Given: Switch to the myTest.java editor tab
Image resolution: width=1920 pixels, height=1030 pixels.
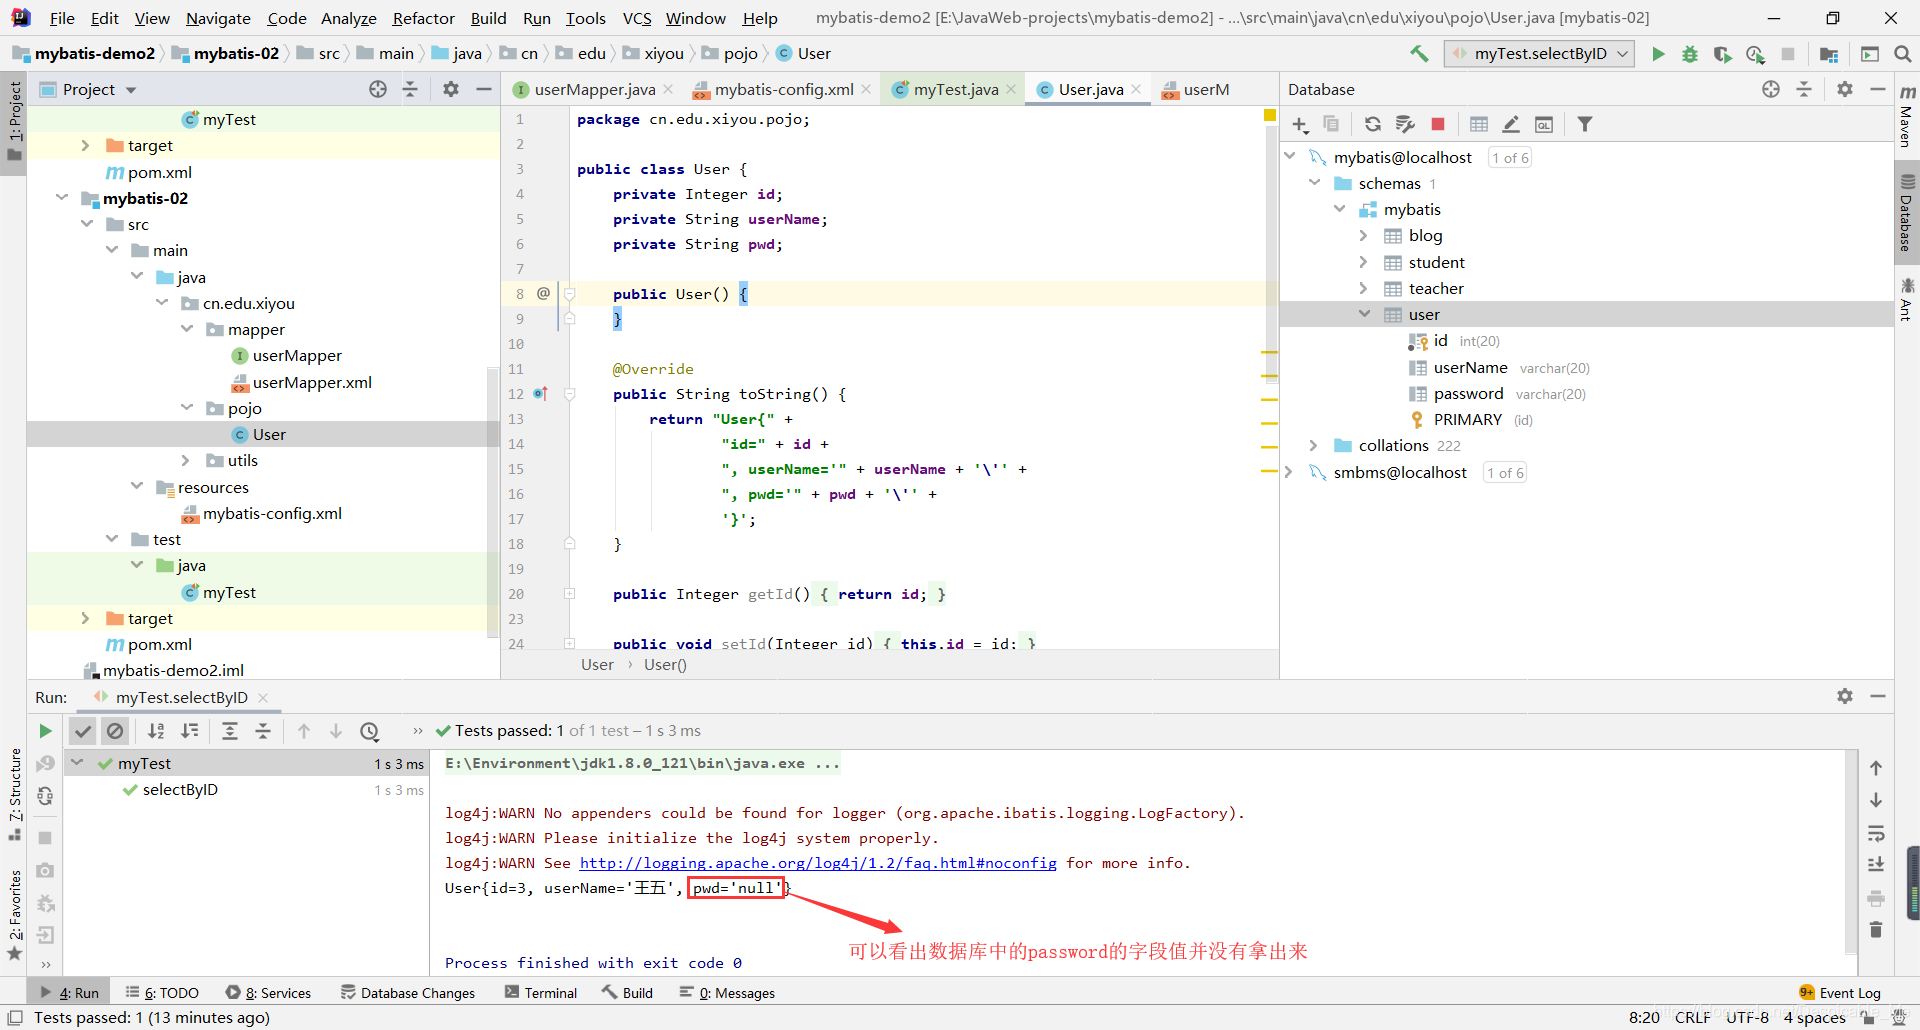Looking at the screenshot, I should tap(955, 89).
